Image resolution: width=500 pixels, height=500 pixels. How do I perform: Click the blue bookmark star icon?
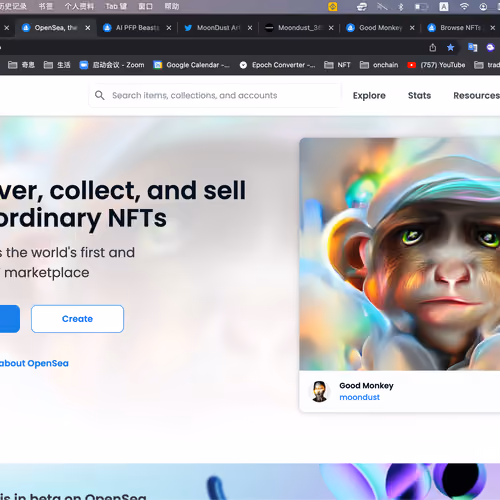point(450,48)
